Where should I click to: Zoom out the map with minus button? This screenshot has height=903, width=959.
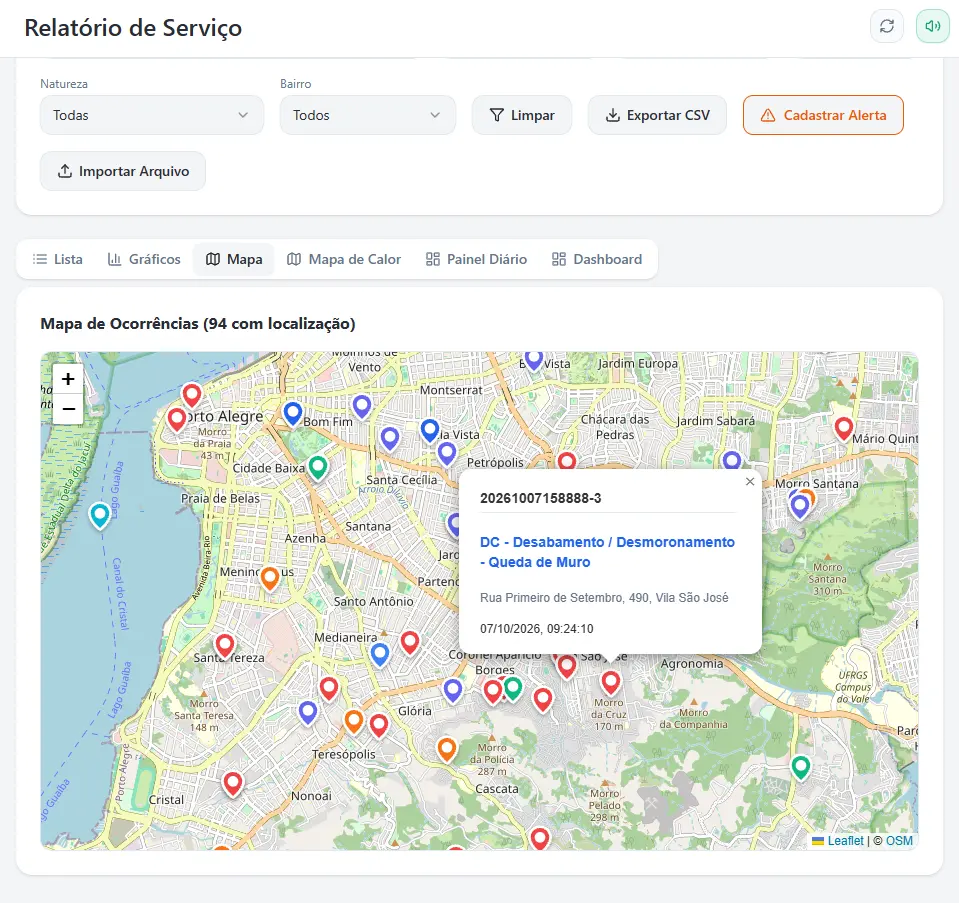68,409
